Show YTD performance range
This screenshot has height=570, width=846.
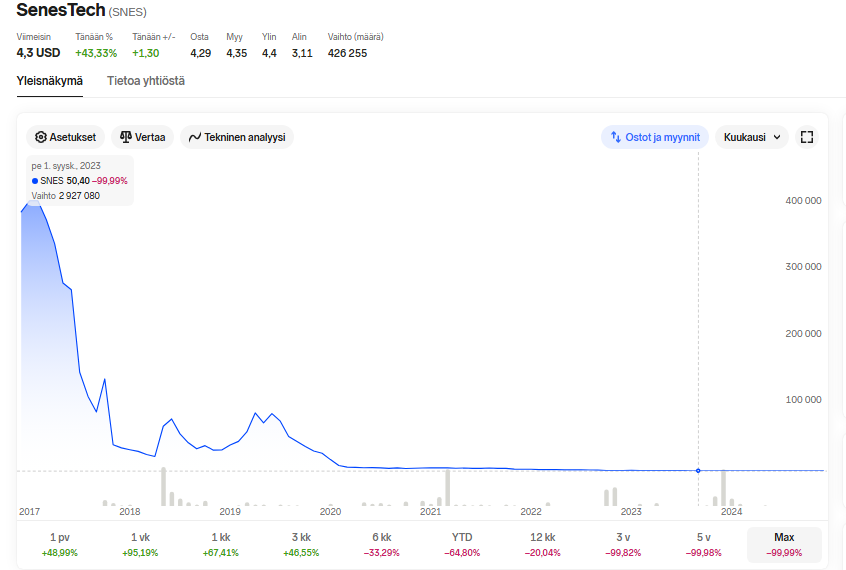462,544
